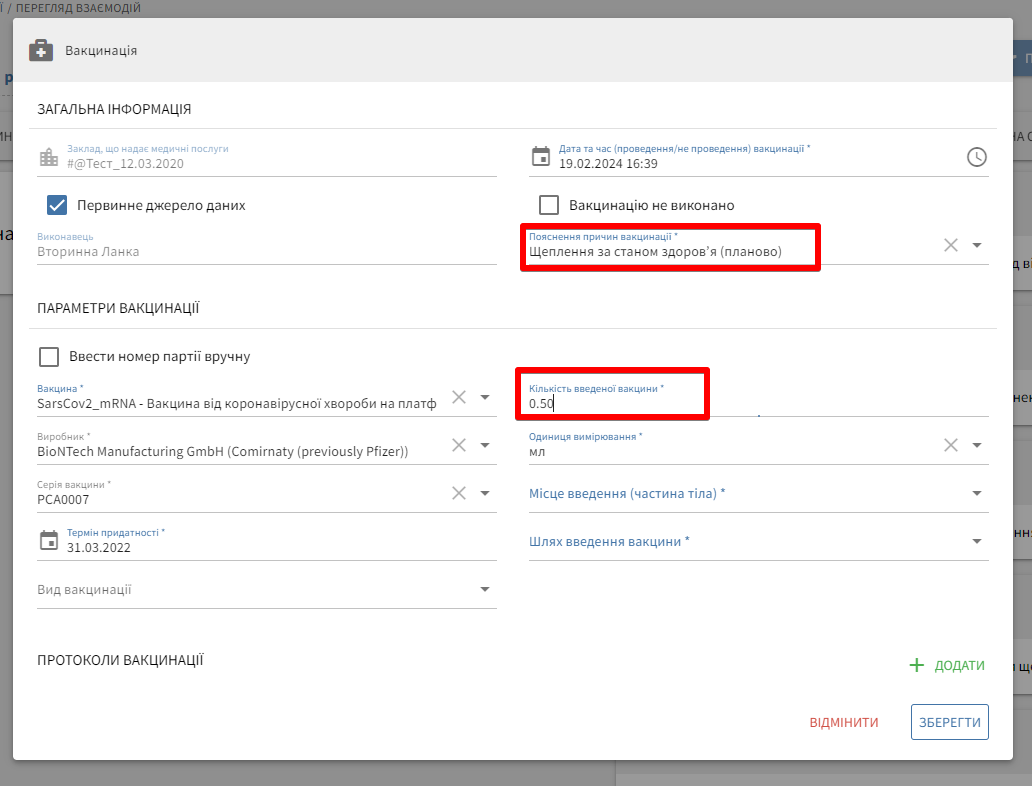
Task: Click calendar icon next to Термін придатності
Action: pyautogui.click(x=48, y=541)
